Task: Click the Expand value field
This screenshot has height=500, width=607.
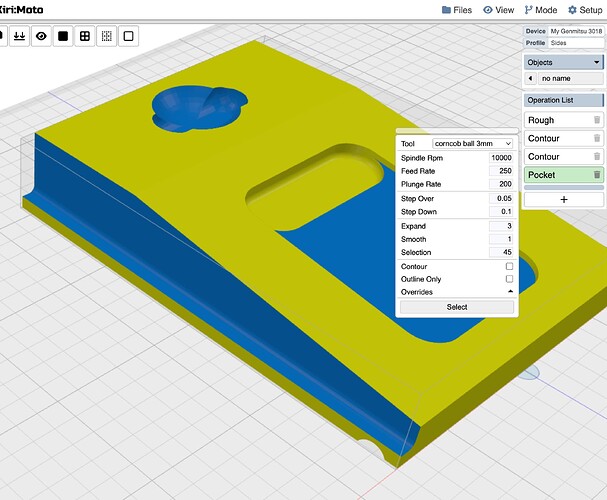Action: coord(501,226)
